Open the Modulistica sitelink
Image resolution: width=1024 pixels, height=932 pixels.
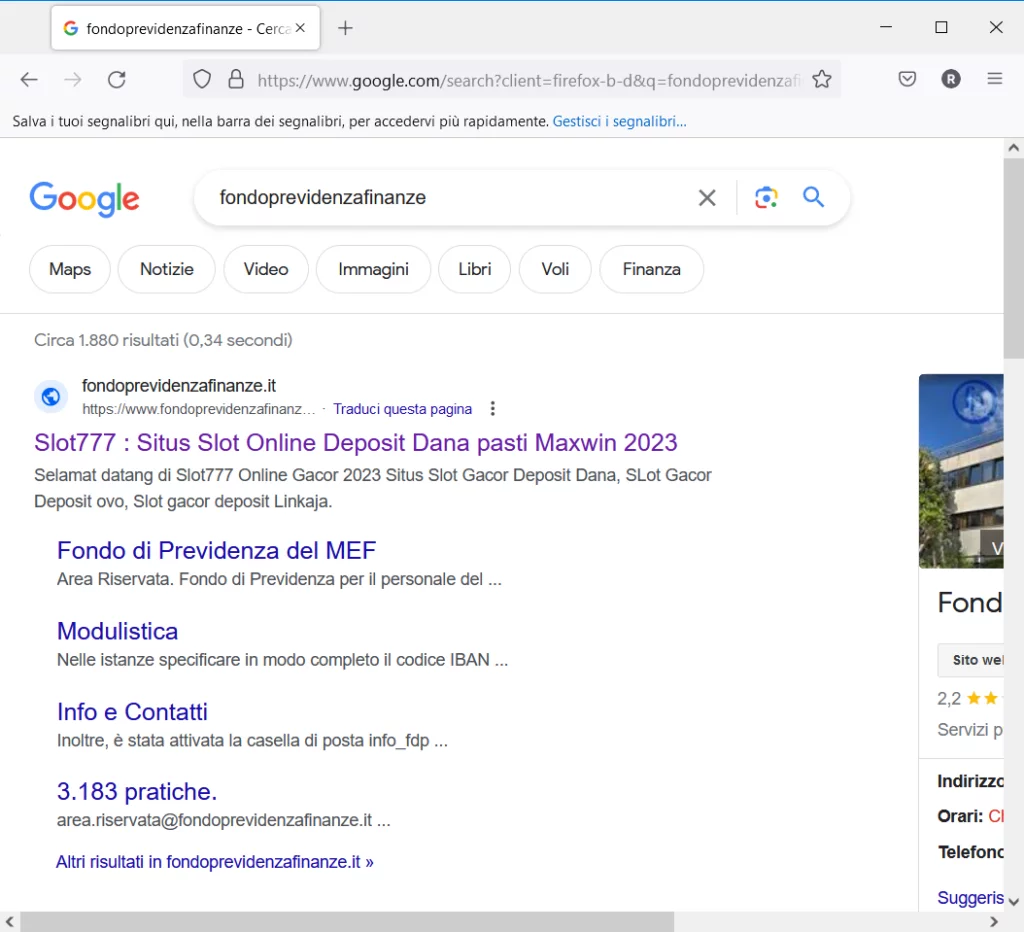tap(117, 631)
